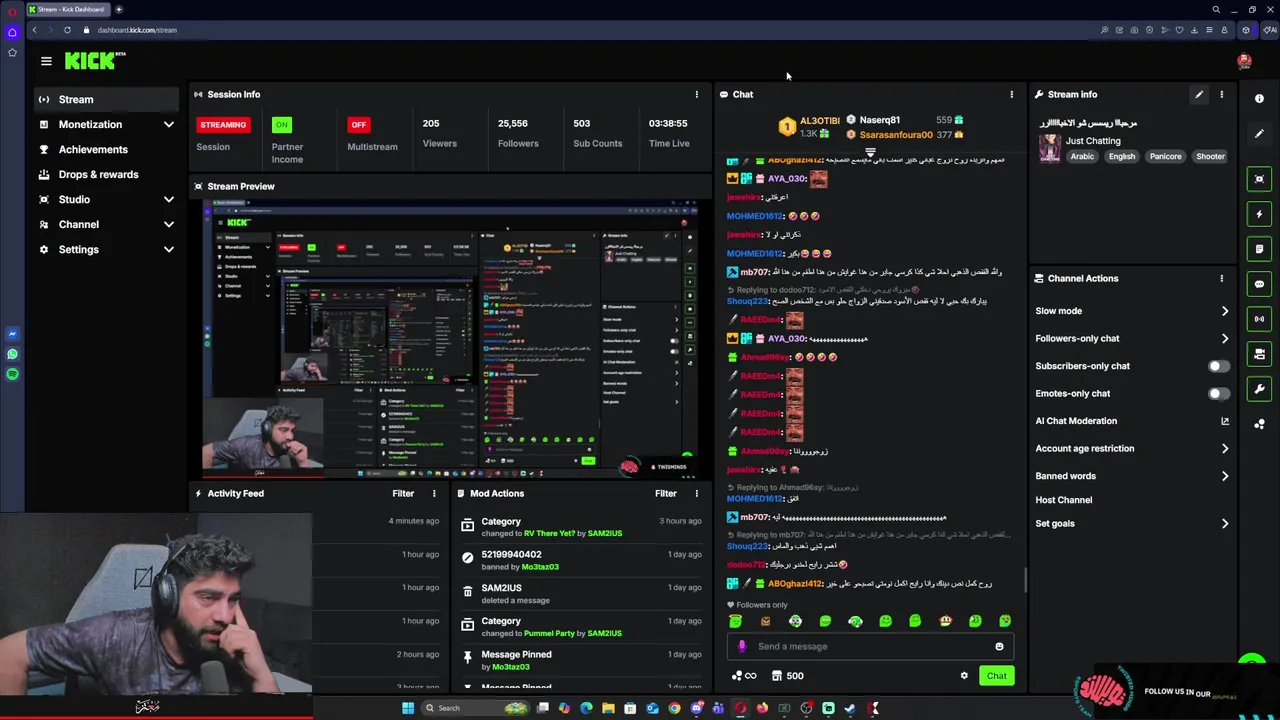
Task: Toggle the Multistream OFF badge
Action: tap(359, 125)
